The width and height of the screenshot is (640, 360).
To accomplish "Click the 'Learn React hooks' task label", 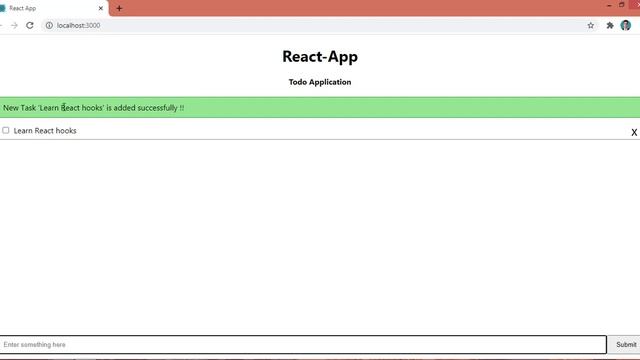I will tap(45, 131).
